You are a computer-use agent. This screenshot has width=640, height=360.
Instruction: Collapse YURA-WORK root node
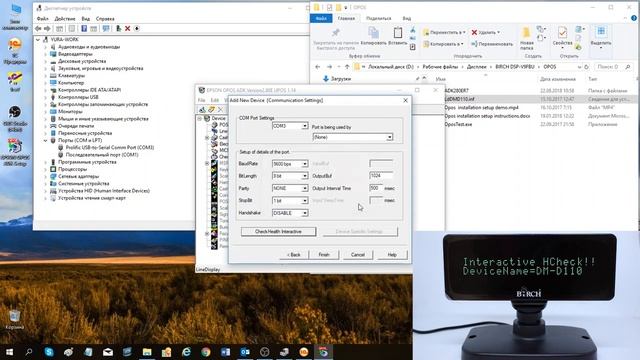tap(38, 40)
